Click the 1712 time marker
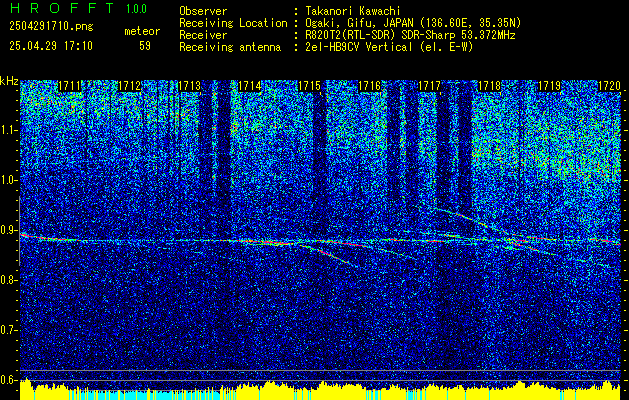 click(130, 86)
